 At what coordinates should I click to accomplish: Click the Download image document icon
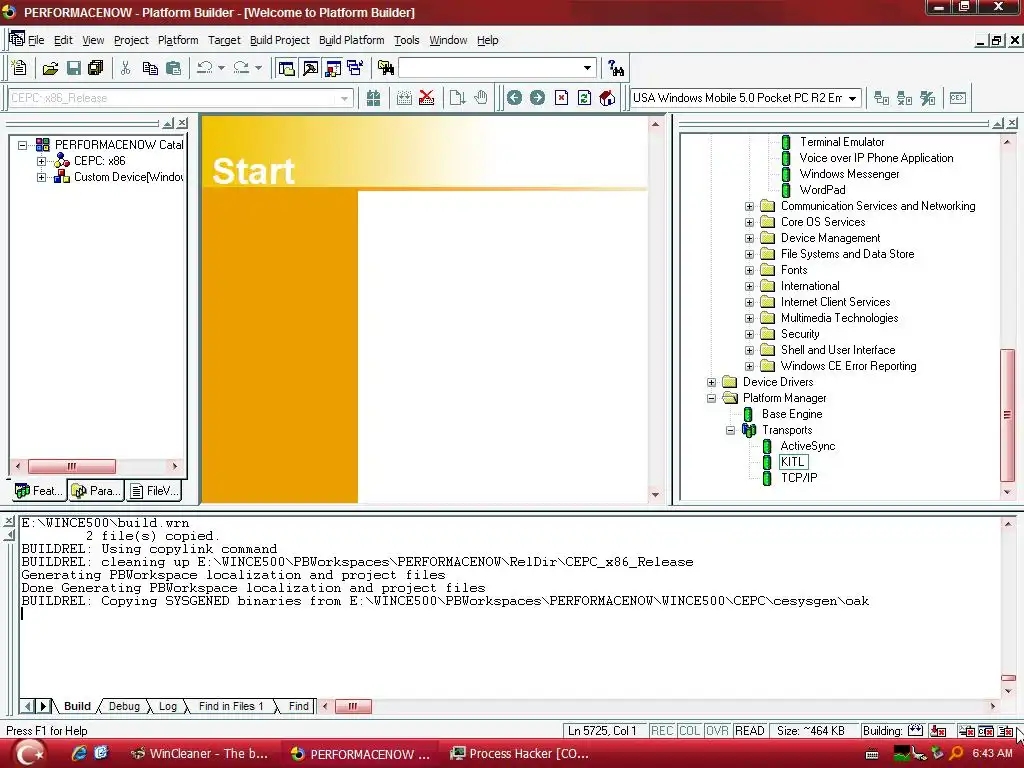click(457, 98)
